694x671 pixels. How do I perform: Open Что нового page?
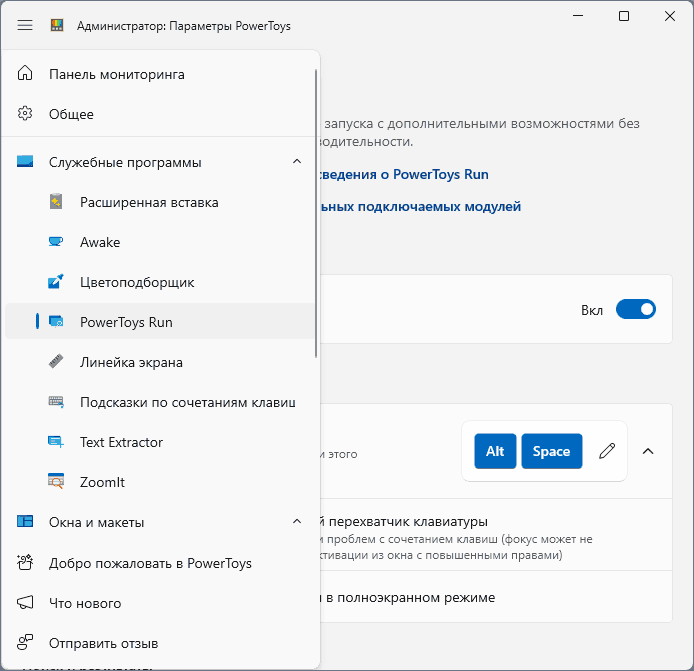click(x=159, y=603)
